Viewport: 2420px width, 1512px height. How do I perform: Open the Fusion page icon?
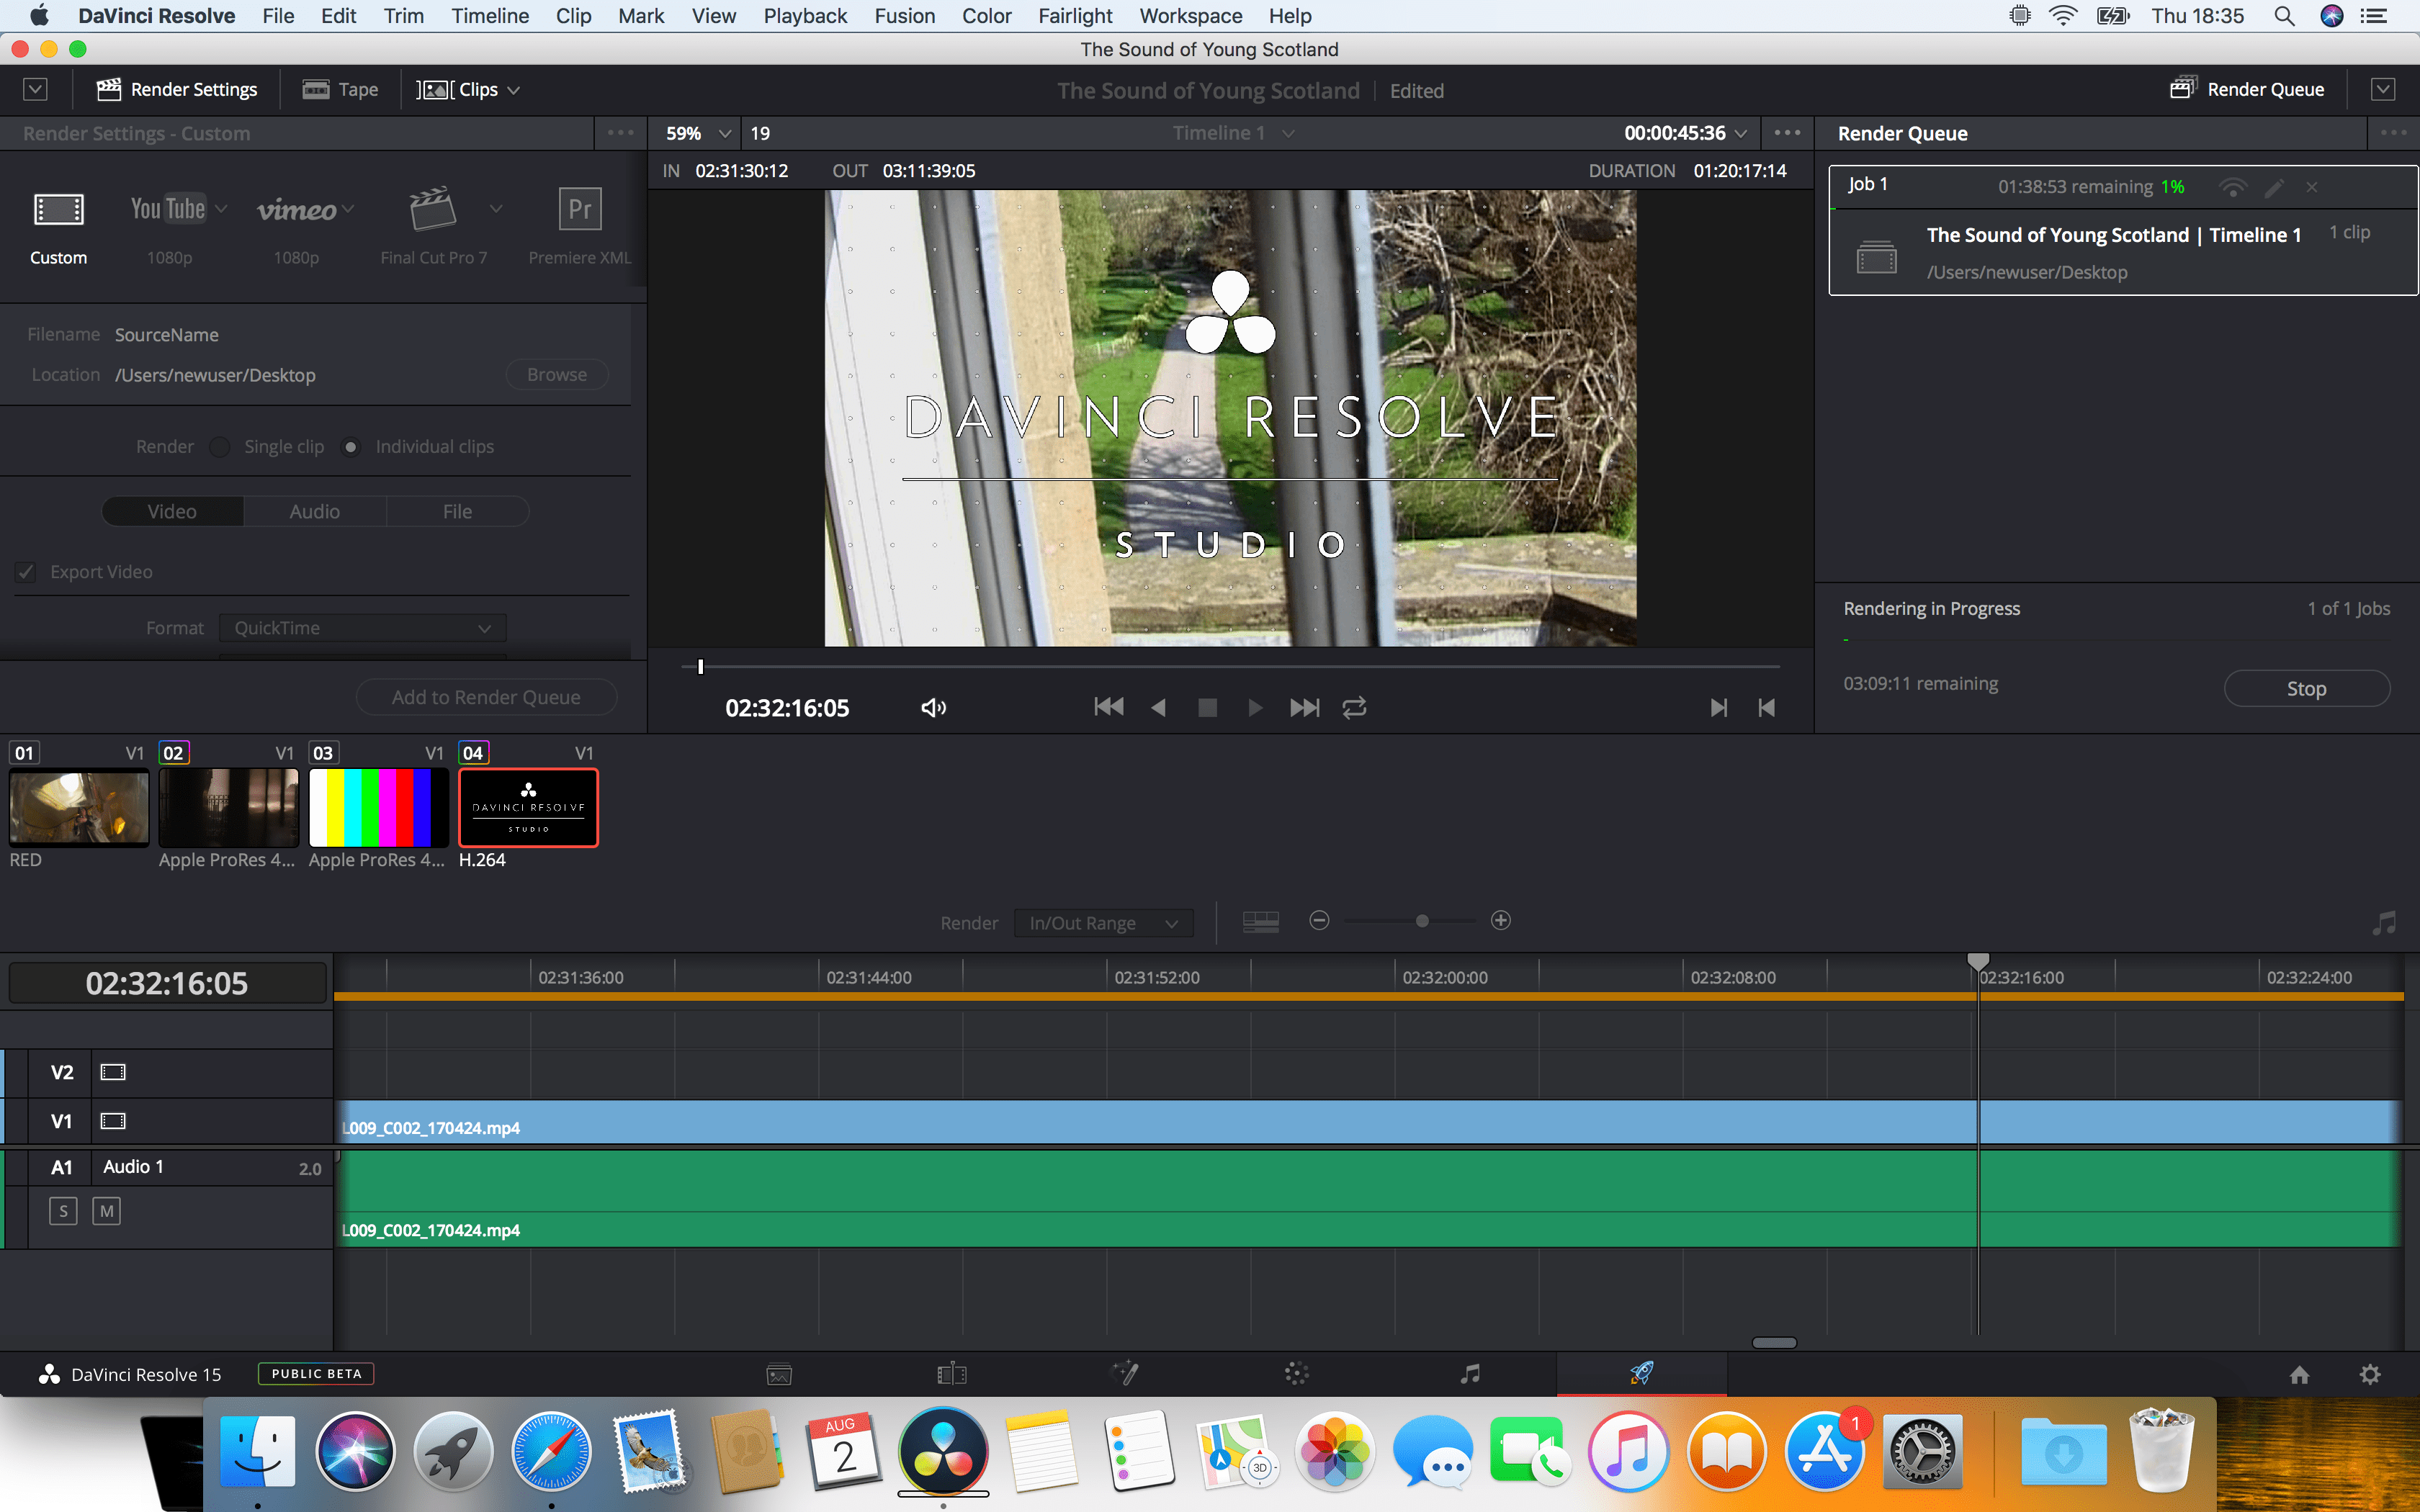(1125, 1374)
